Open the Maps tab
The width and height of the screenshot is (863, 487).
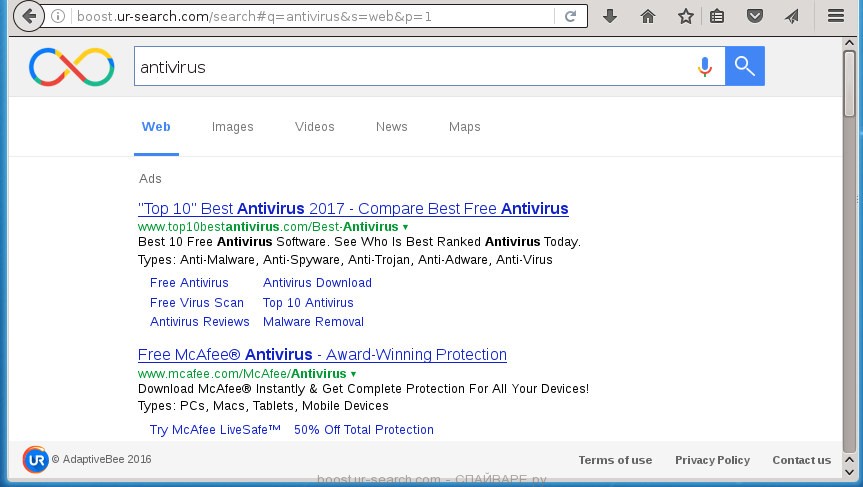464,127
